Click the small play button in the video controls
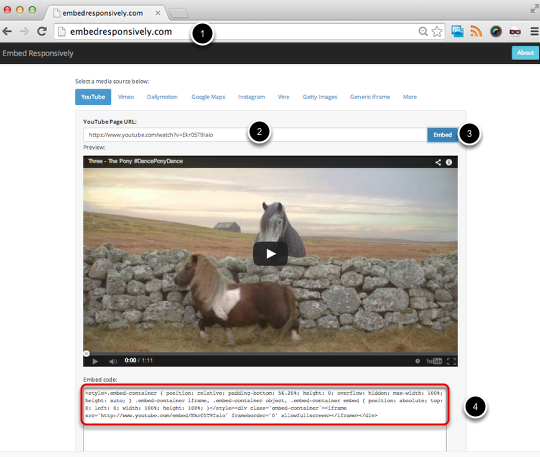The height and width of the screenshot is (457, 540). [95, 361]
